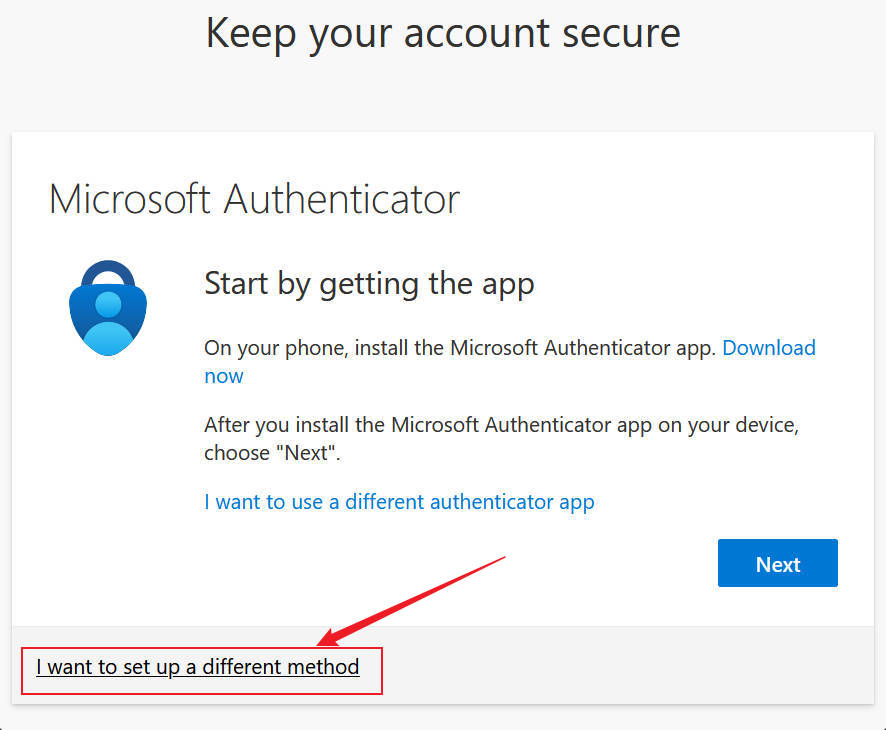Click the word 'now' of the download link

(224, 376)
